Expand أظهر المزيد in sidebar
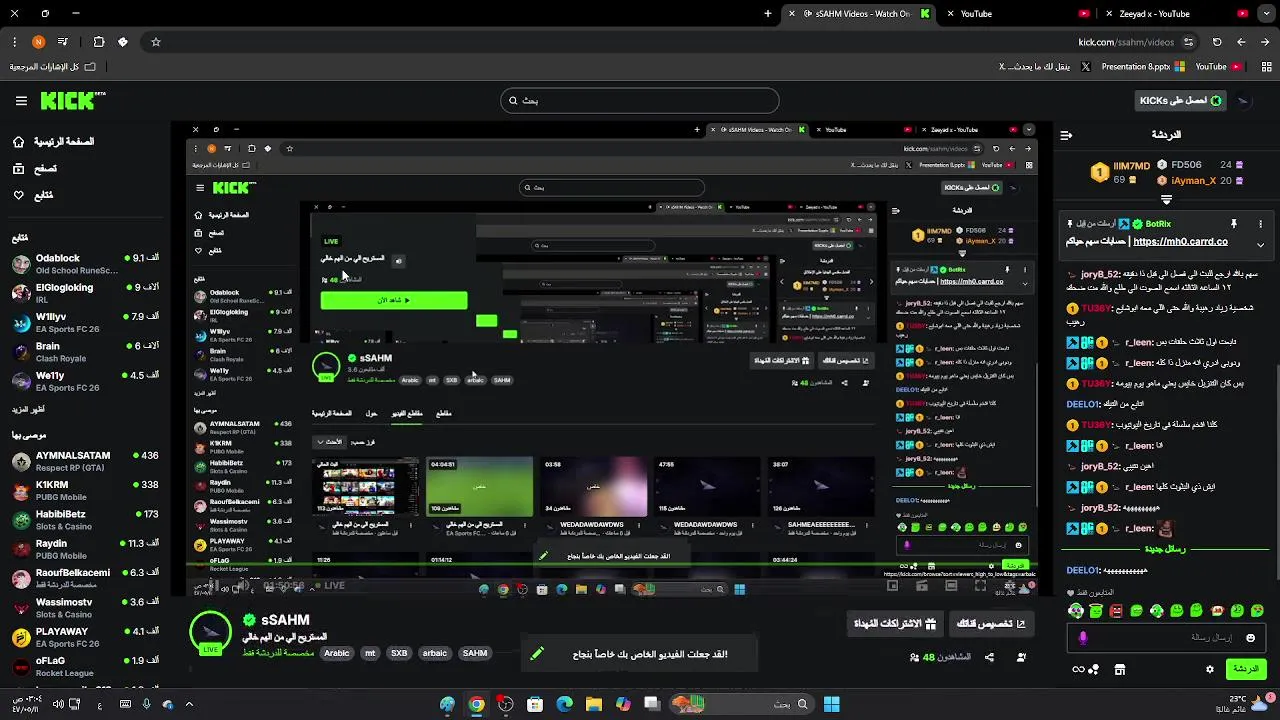Image resolution: width=1280 pixels, height=720 pixels. pyautogui.click(x=28, y=410)
